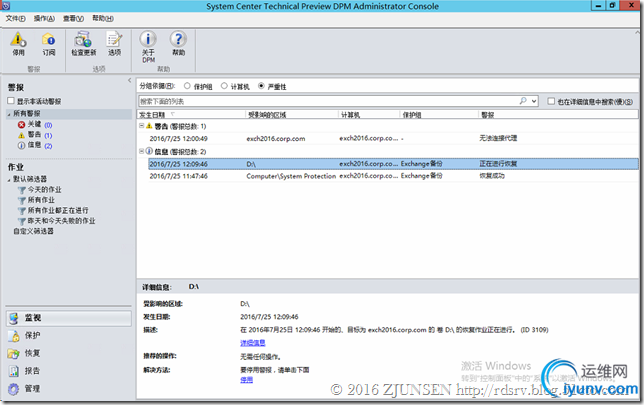Click 恢复成功 alert text
The image size is (644, 405).
492,176
